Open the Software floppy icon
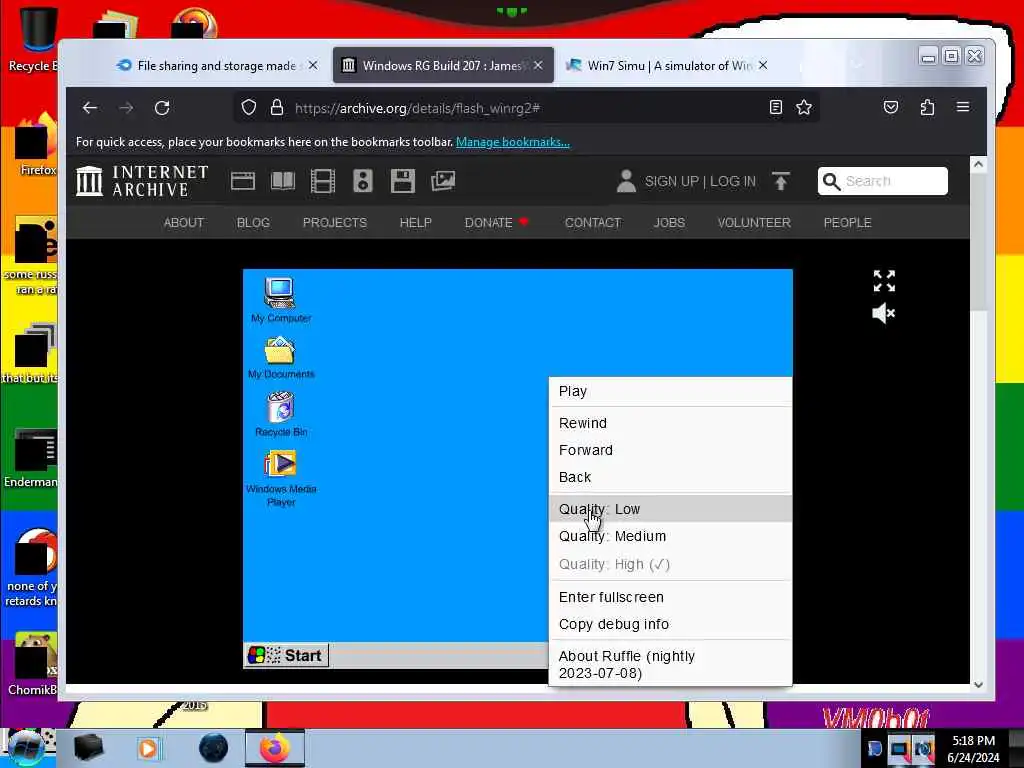1024x768 pixels. click(x=403, y=181)
